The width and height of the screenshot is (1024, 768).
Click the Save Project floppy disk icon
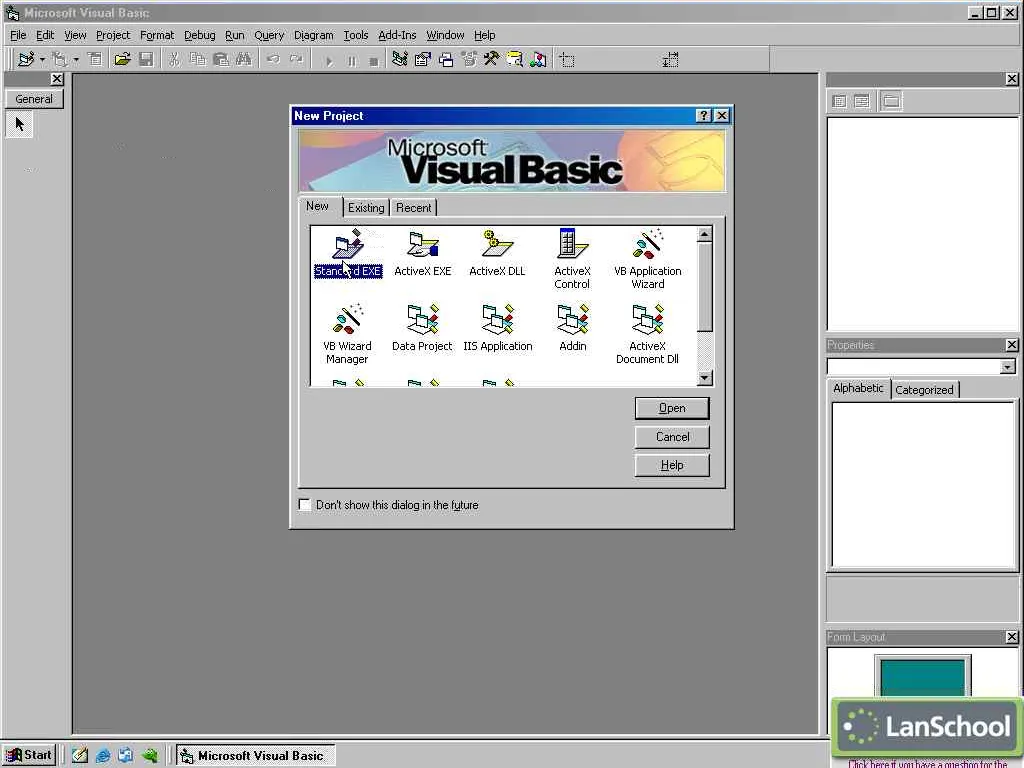146,59
